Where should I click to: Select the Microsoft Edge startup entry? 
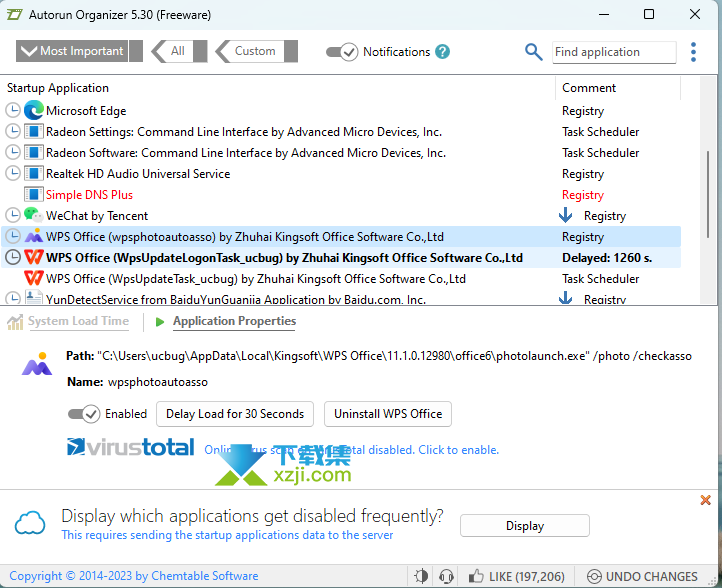point(341,111)
